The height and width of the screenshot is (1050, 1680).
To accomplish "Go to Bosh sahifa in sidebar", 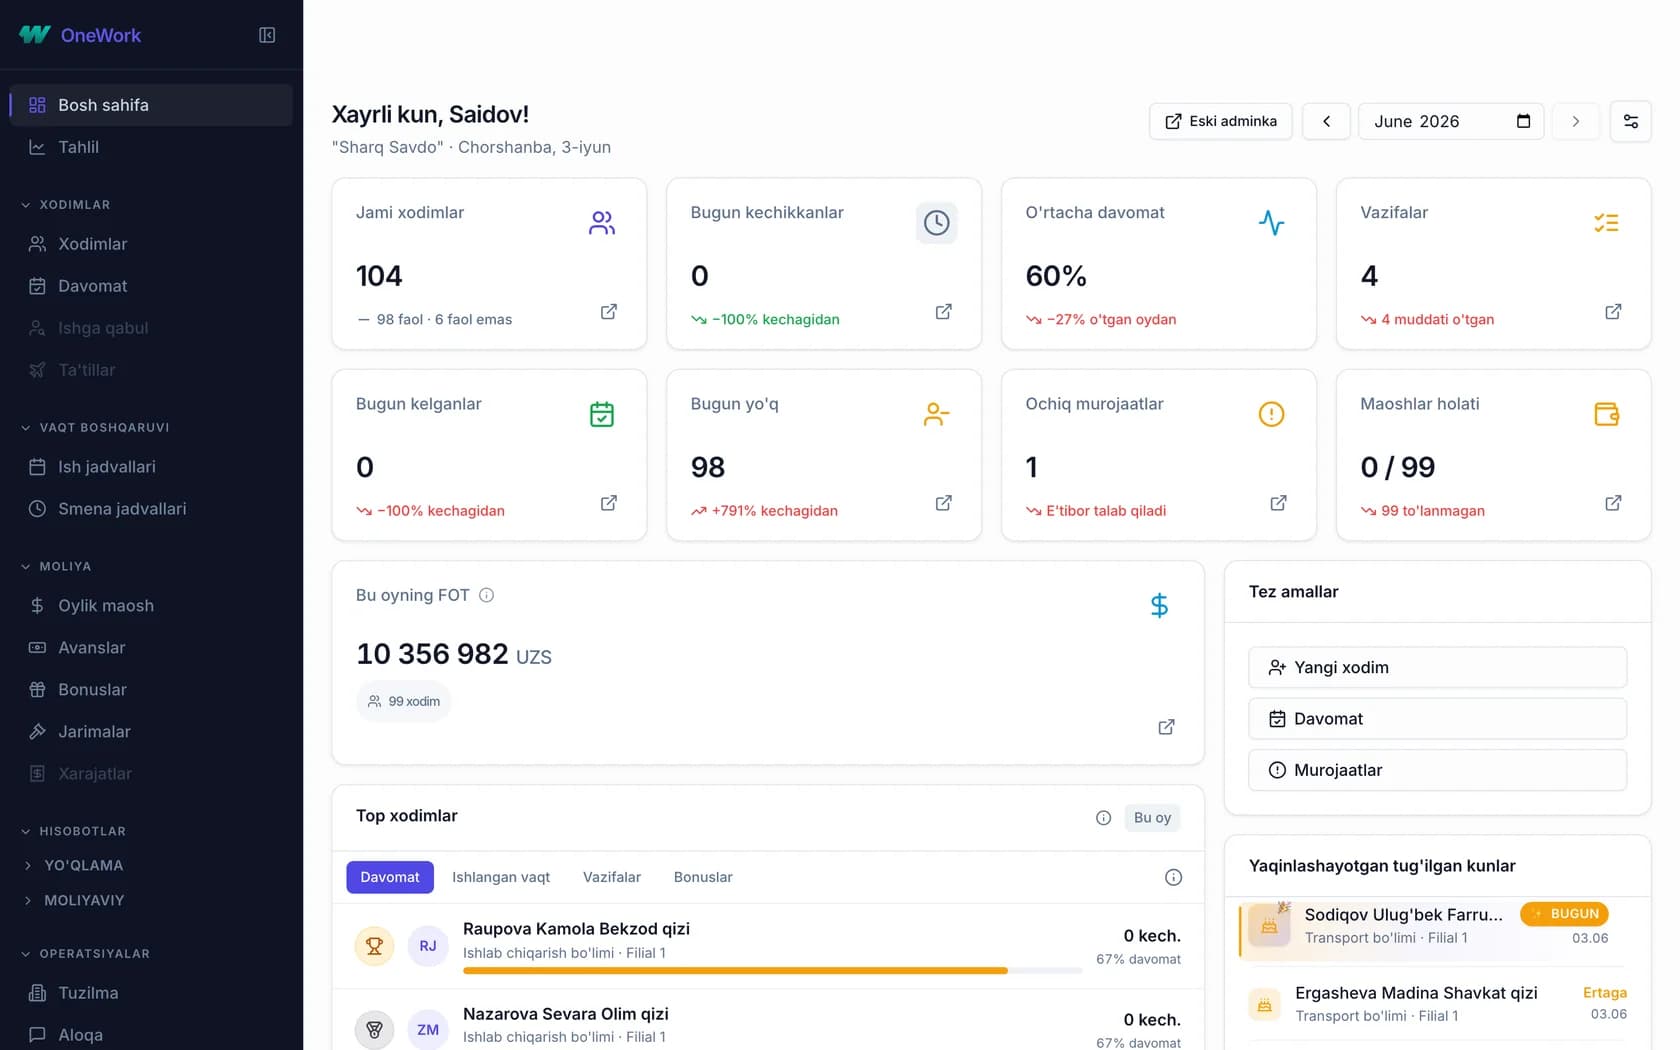I will (151, 105).
